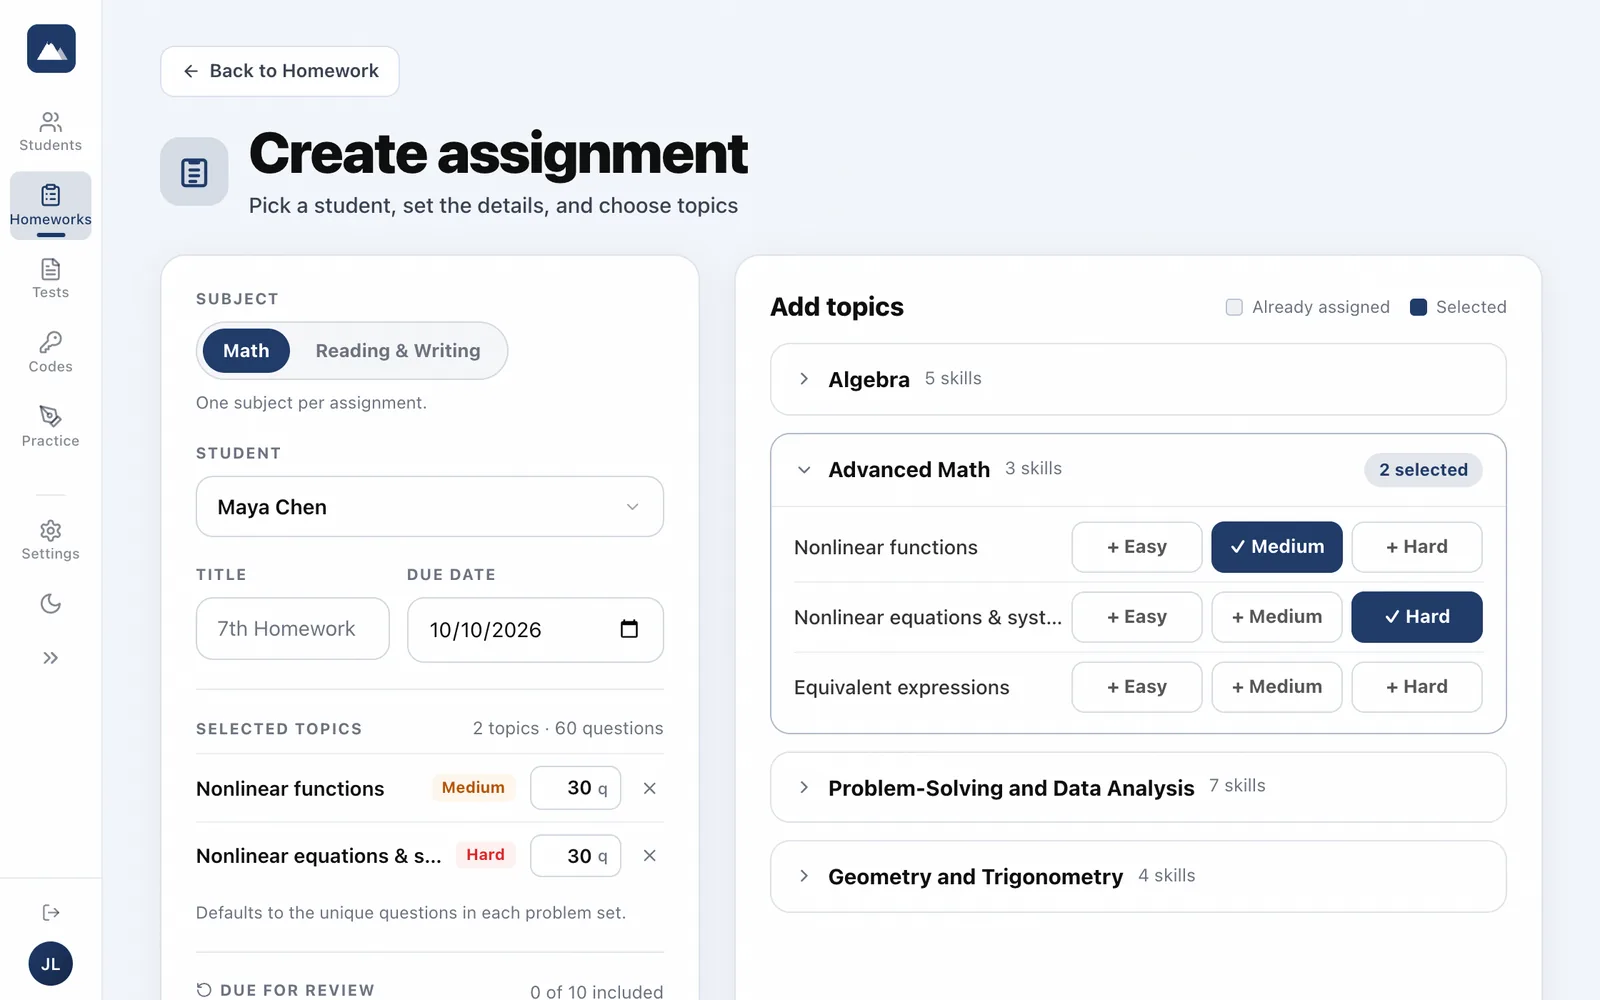The height and width of the screenshot is (1000, 1600).
Task: Click 'One subject per assignment.' note
Action: tap(311, 403)
